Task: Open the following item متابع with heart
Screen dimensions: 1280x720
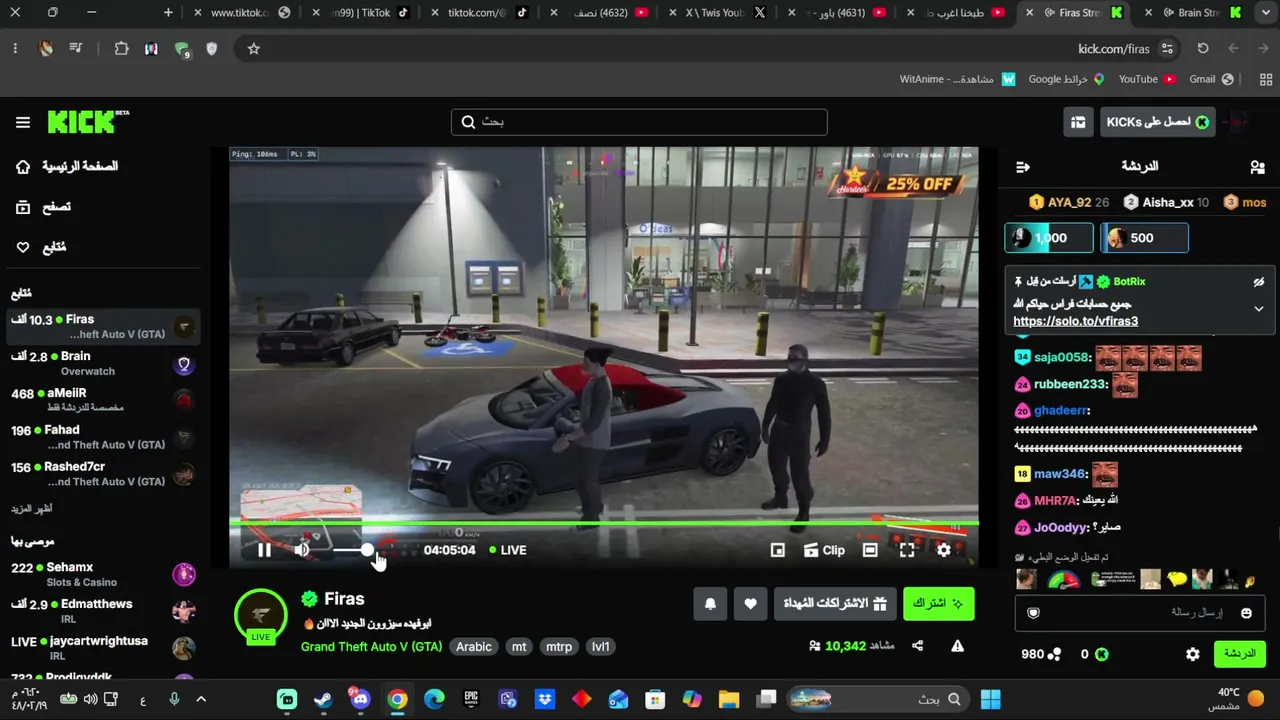Action: (x=41, y=247)
